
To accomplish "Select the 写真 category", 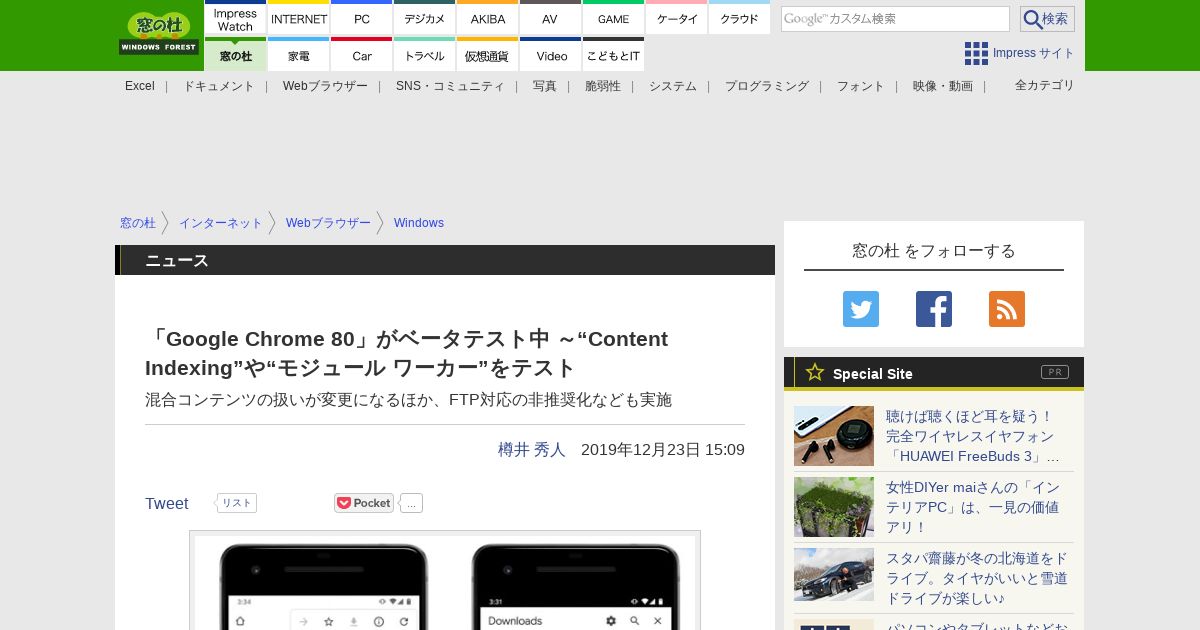I will click(545, 86).
